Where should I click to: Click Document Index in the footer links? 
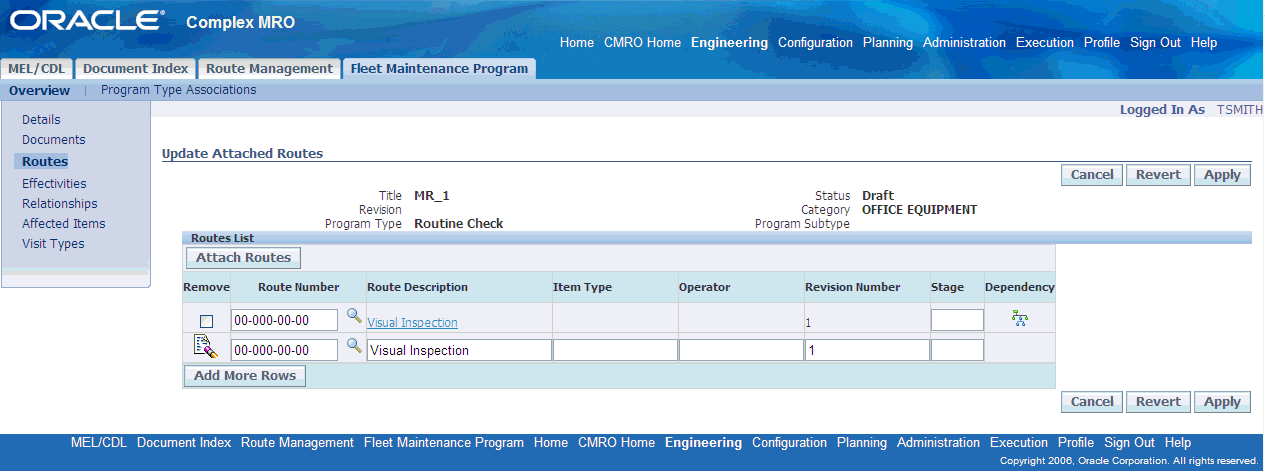[x=184, y=443]
